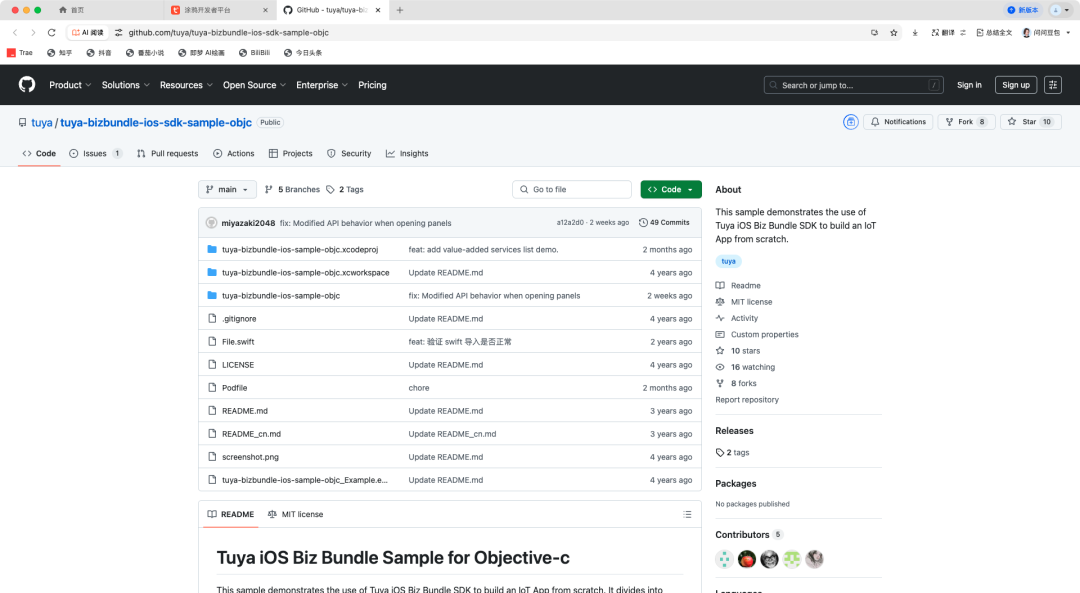Open the tuya owner link
1080x593 pixels.
(x=41, y=123)
